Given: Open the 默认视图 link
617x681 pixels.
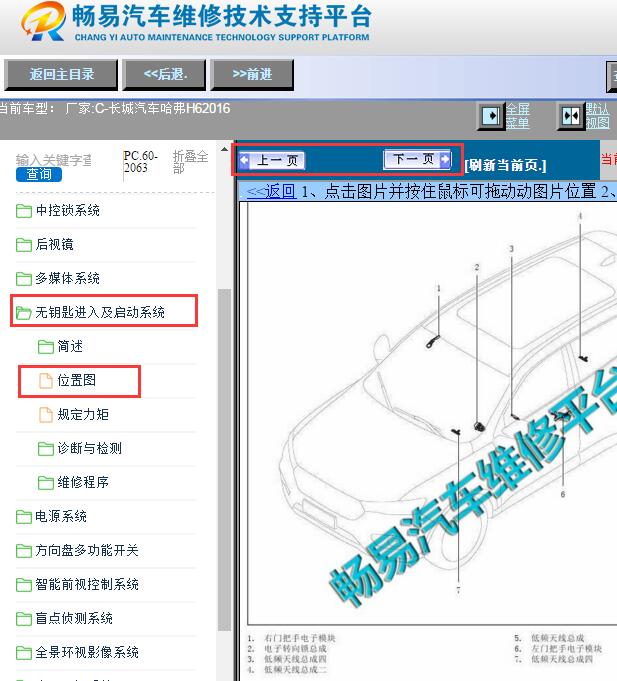Looking at the screenshot, I should 597,116.
